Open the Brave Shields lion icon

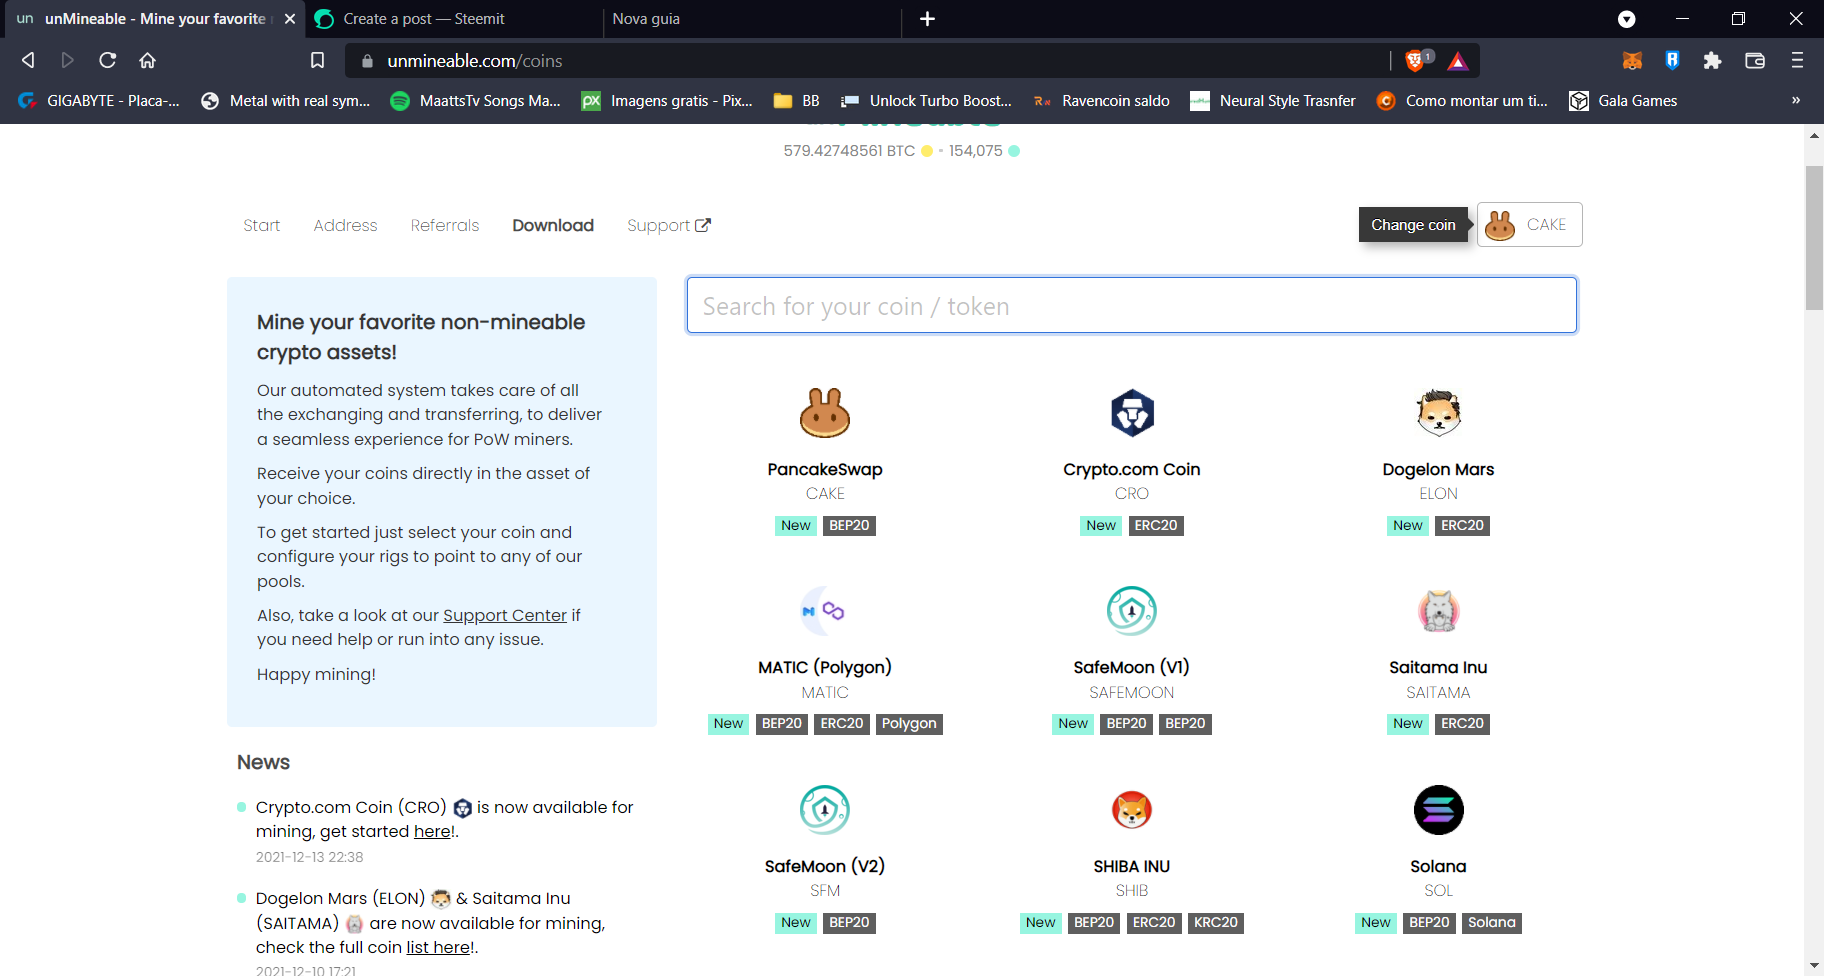pos(1417,60)
